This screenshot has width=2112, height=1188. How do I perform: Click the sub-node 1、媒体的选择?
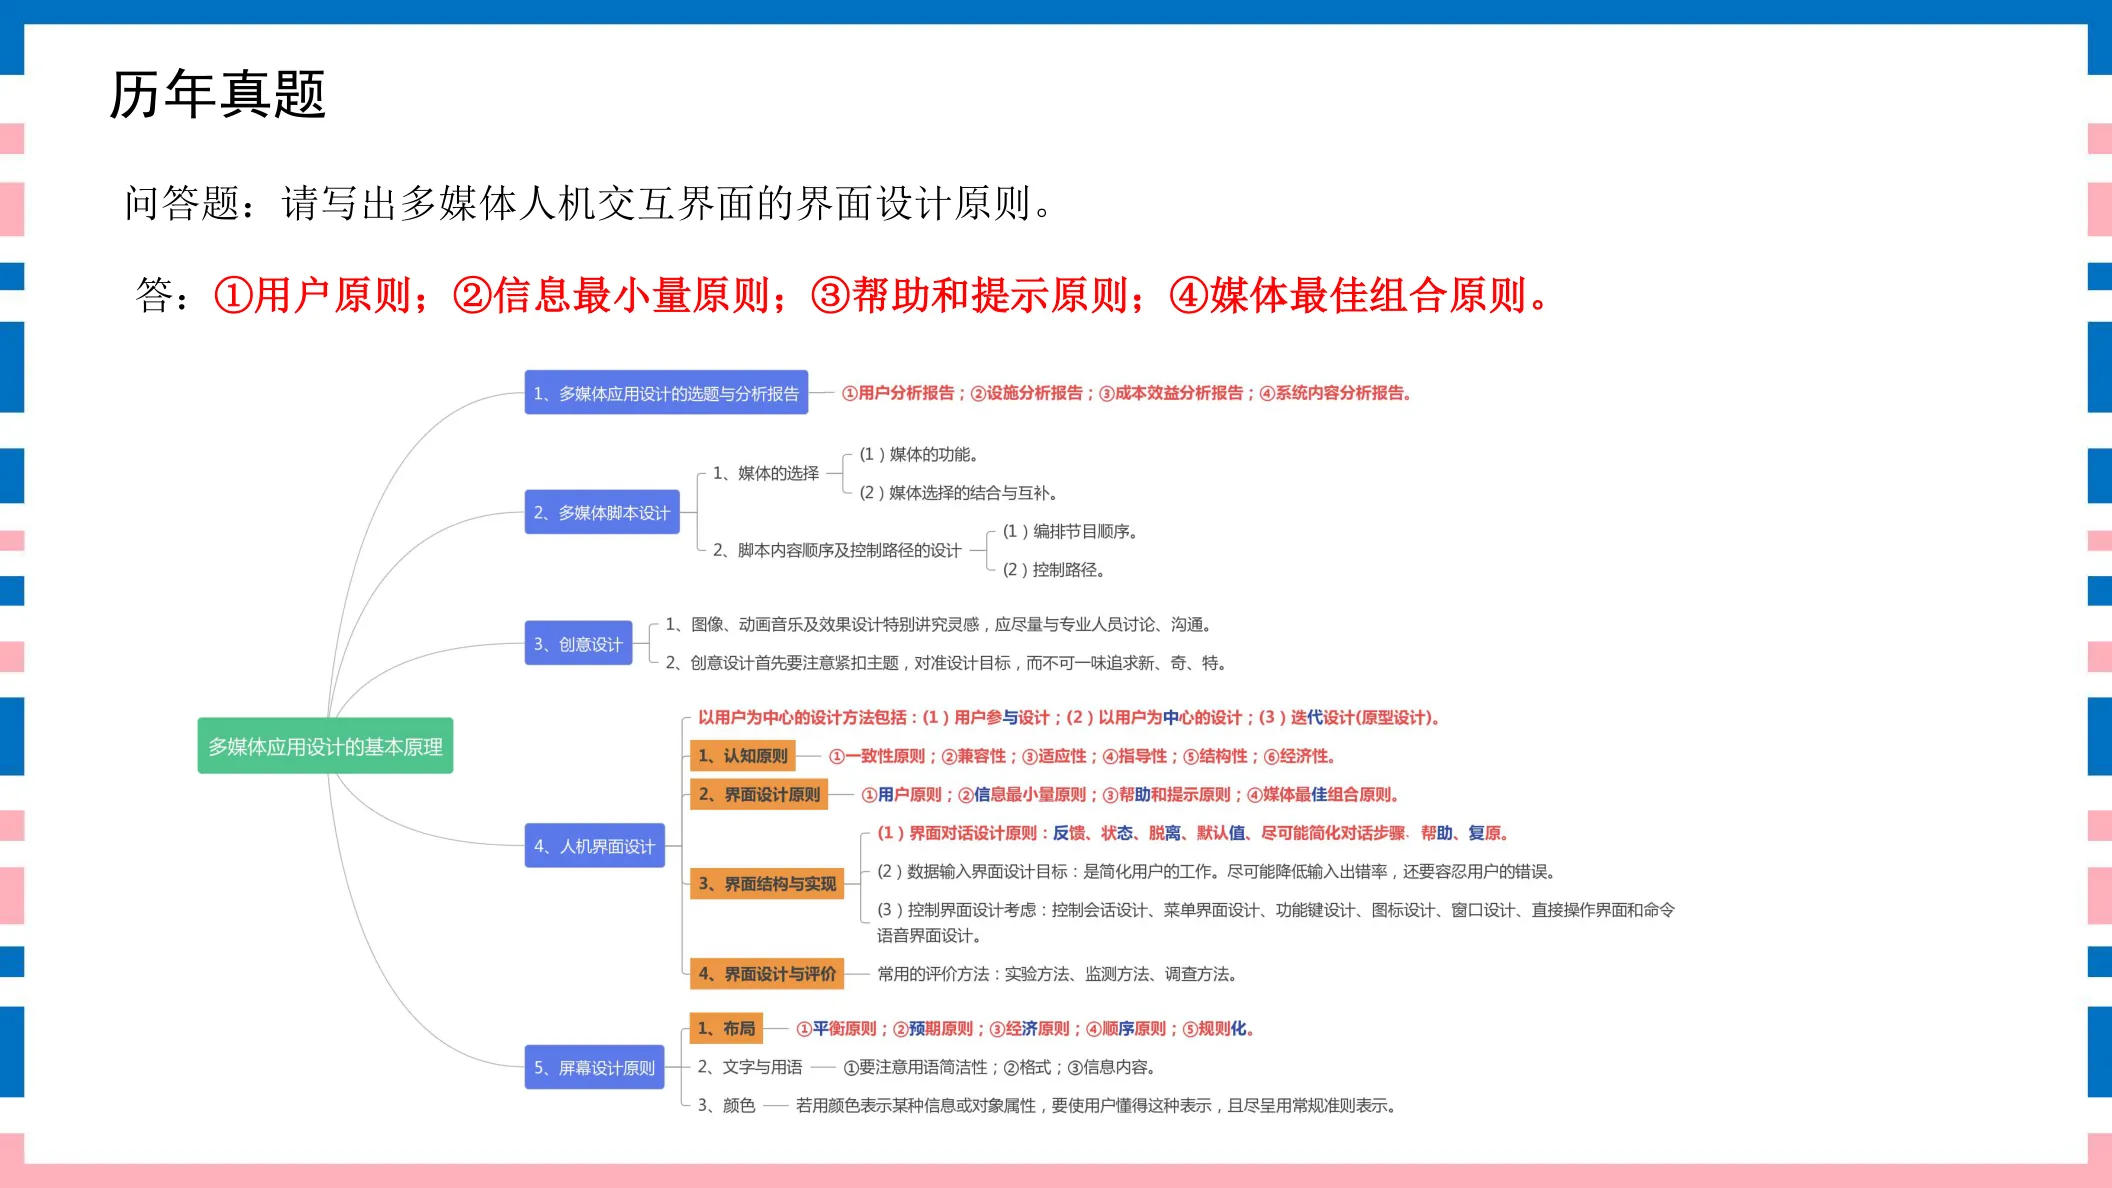(x=765, y=473)
